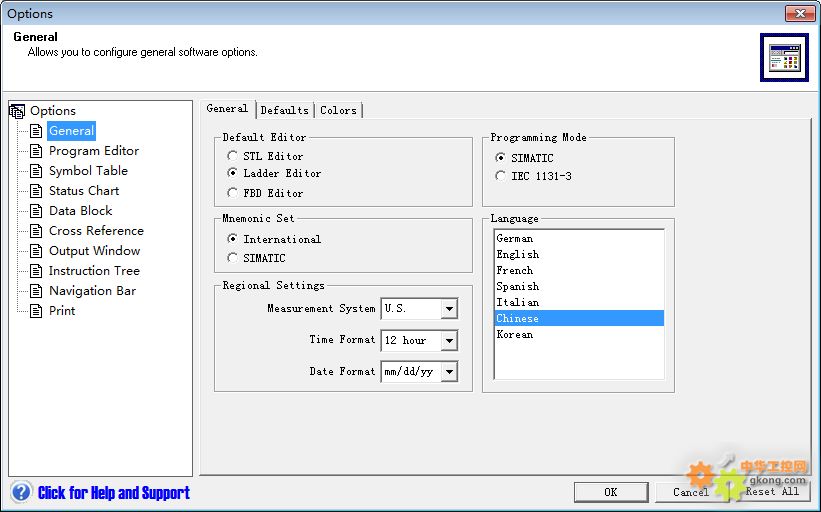
Task: Select SIMATIC programming mode
Action: (x=501, y=158)
